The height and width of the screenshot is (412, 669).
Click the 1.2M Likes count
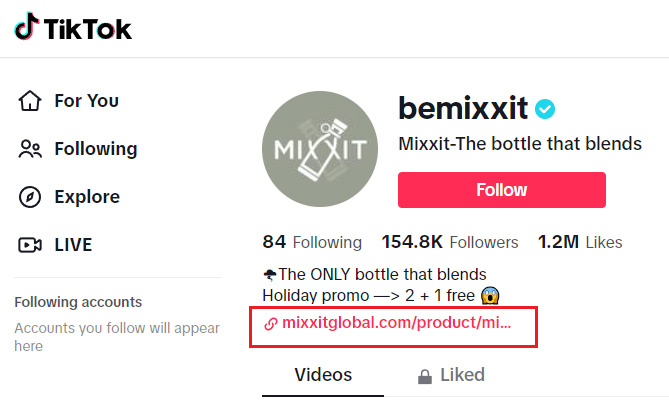(580, 242)
